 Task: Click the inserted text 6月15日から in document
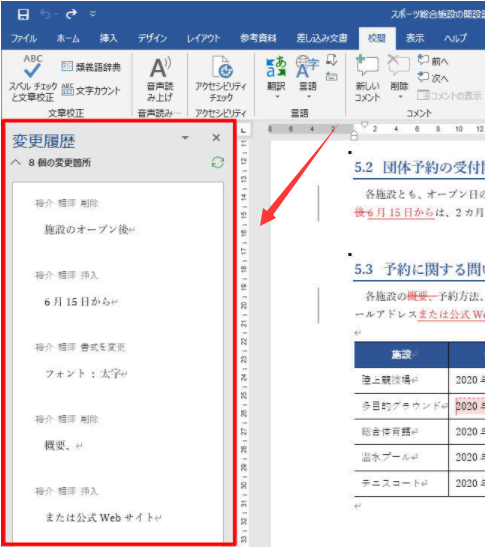(401, 213)
